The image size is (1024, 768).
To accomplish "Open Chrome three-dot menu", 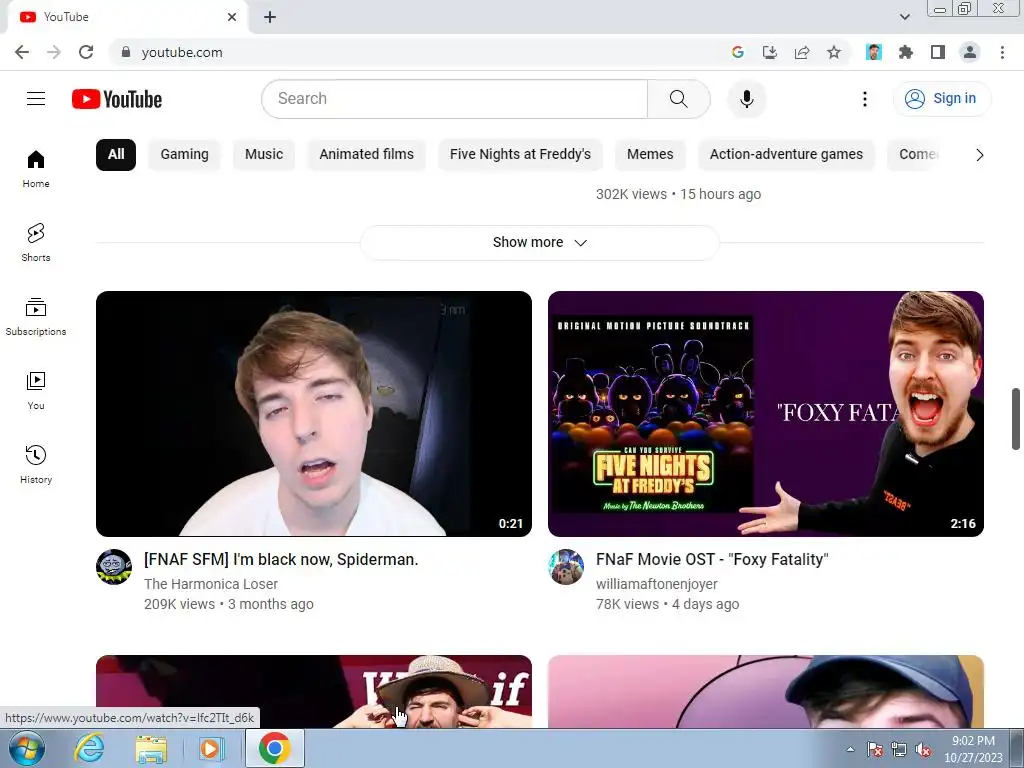I will pos(1002,52).
